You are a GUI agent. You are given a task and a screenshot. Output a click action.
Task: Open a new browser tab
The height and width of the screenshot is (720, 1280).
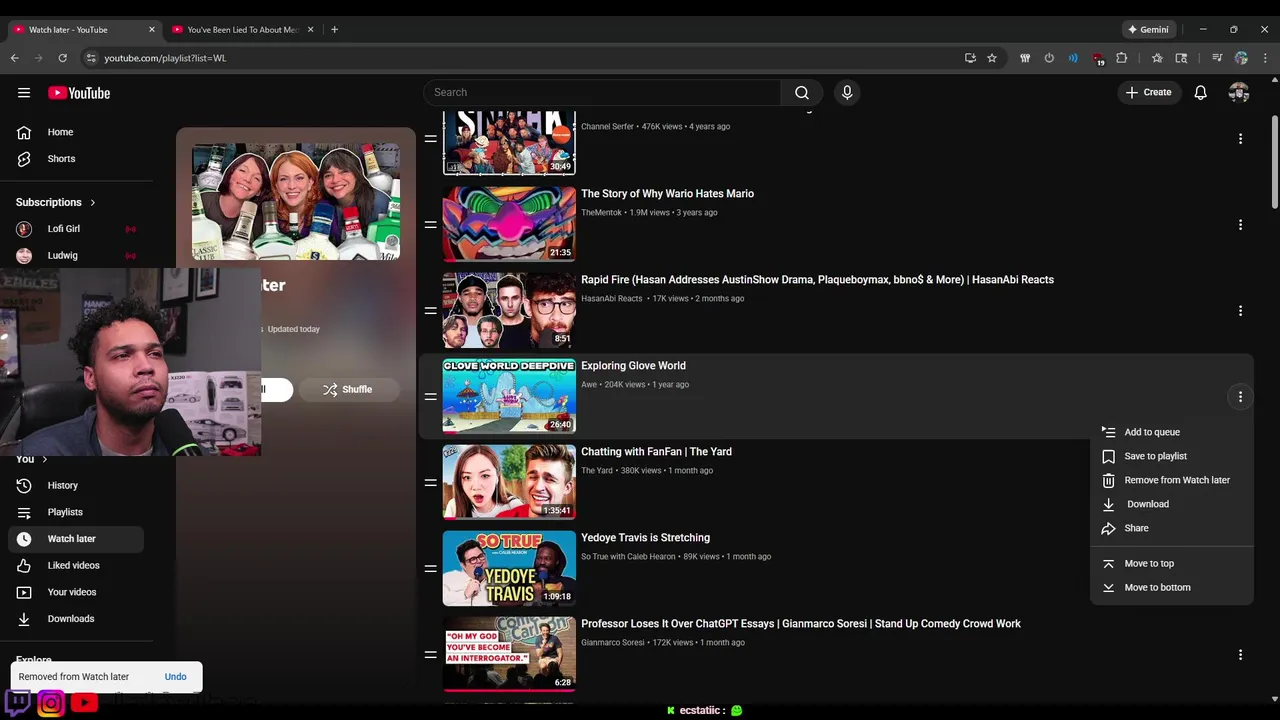tap(334, 30)
